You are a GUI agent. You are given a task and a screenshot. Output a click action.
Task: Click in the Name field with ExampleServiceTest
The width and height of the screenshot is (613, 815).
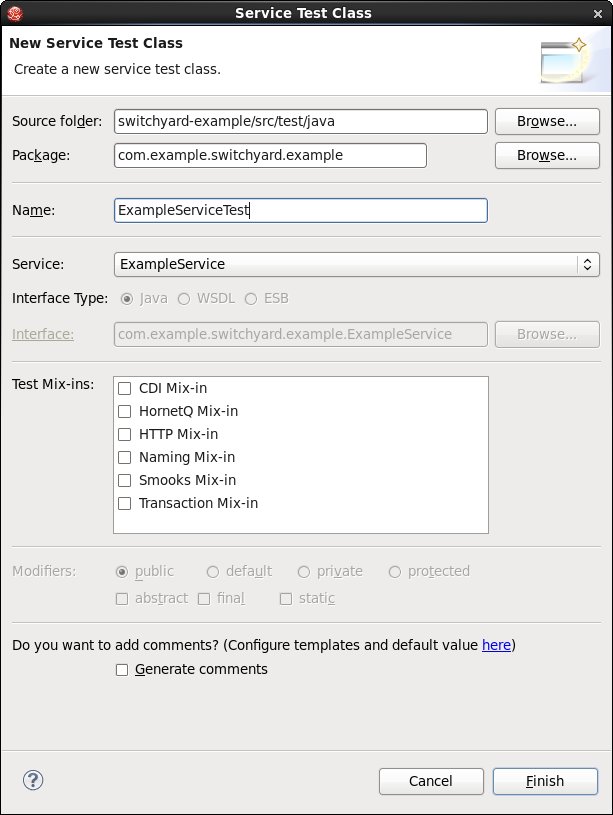pyautogui.click(x=301, y=211)
